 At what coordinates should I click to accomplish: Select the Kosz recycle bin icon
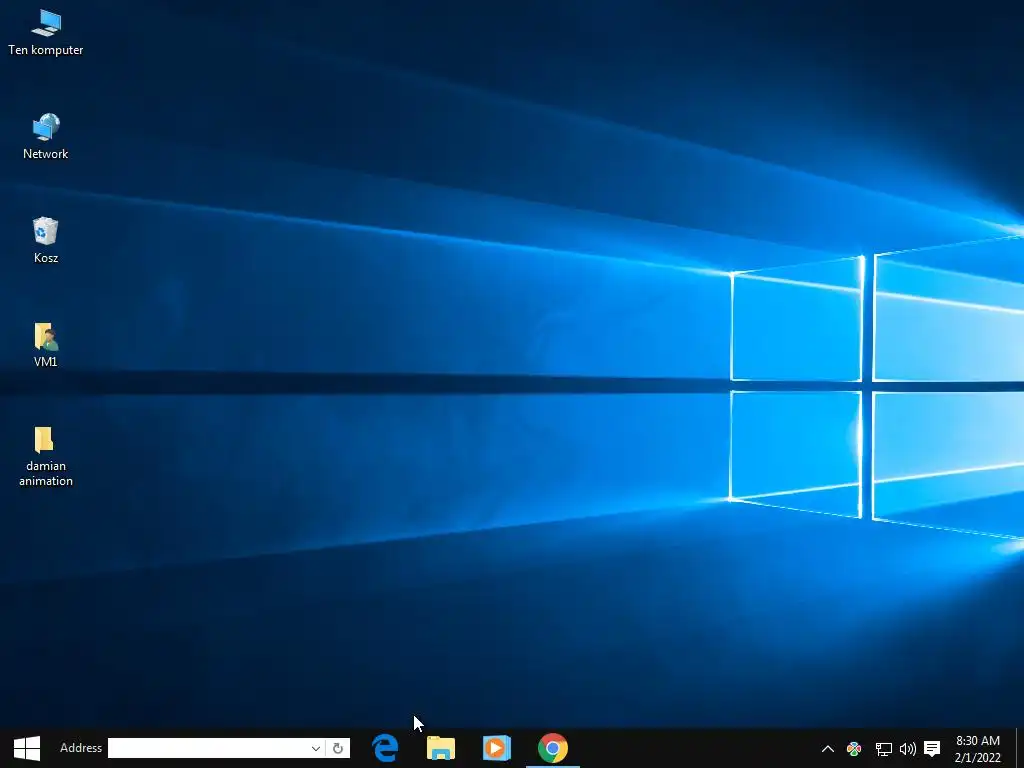pyautogui.click(x=46, y=240)
